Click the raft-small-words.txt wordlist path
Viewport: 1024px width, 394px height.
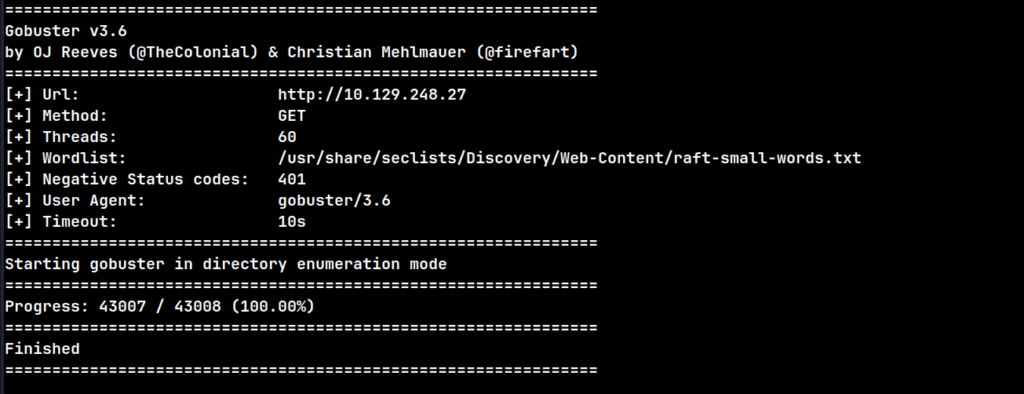pyautogui.click(x=569, y=158)
